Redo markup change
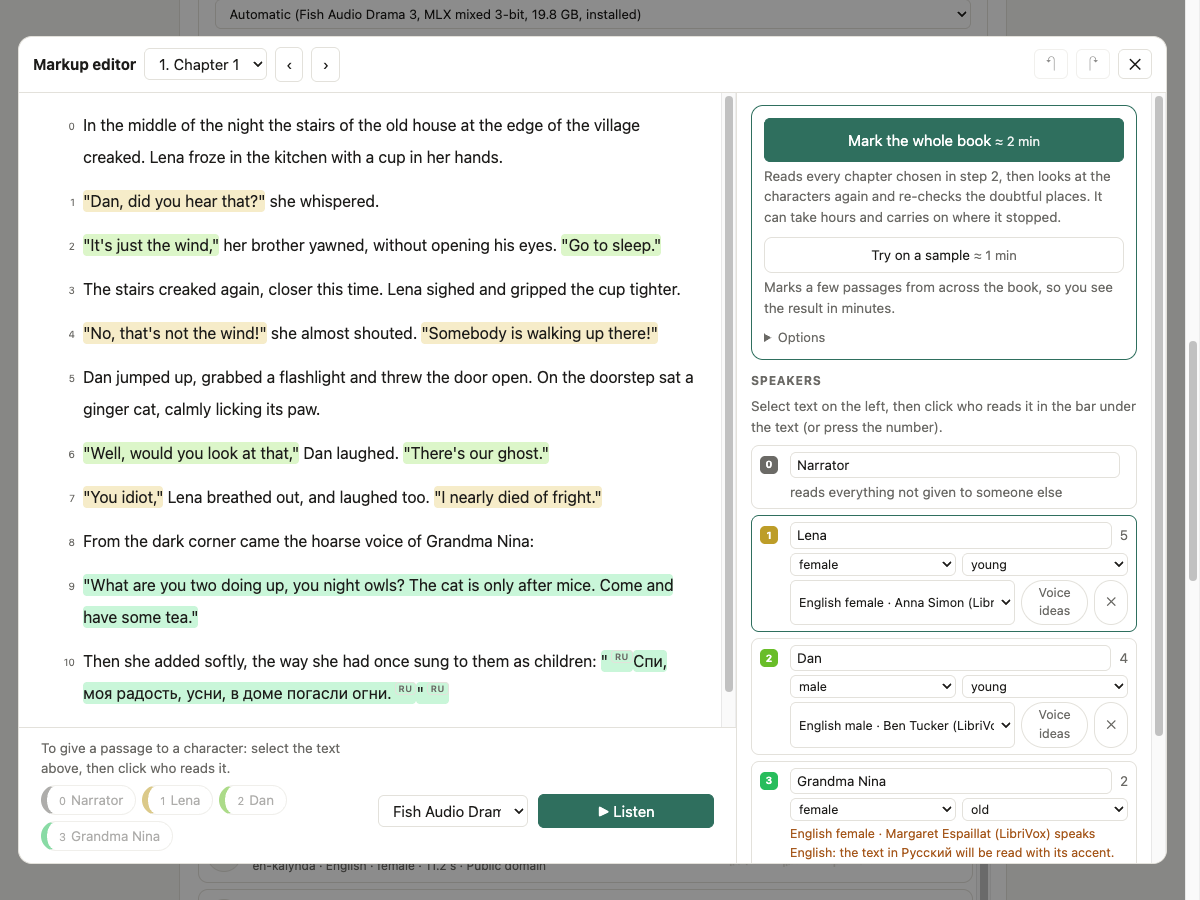The image size is (1200, 900). pos(1093,64)
